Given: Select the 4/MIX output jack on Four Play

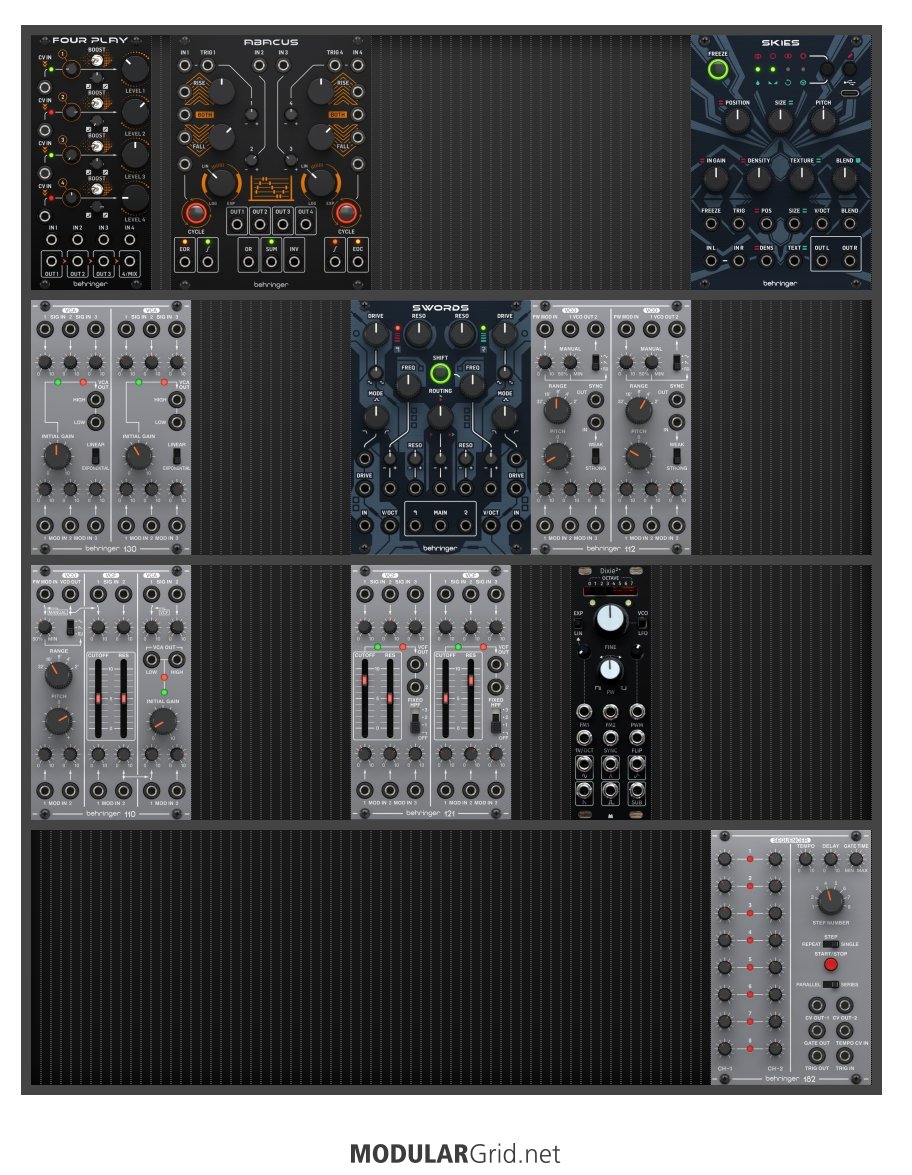Looking at the screenshot, I should point(130,262).
